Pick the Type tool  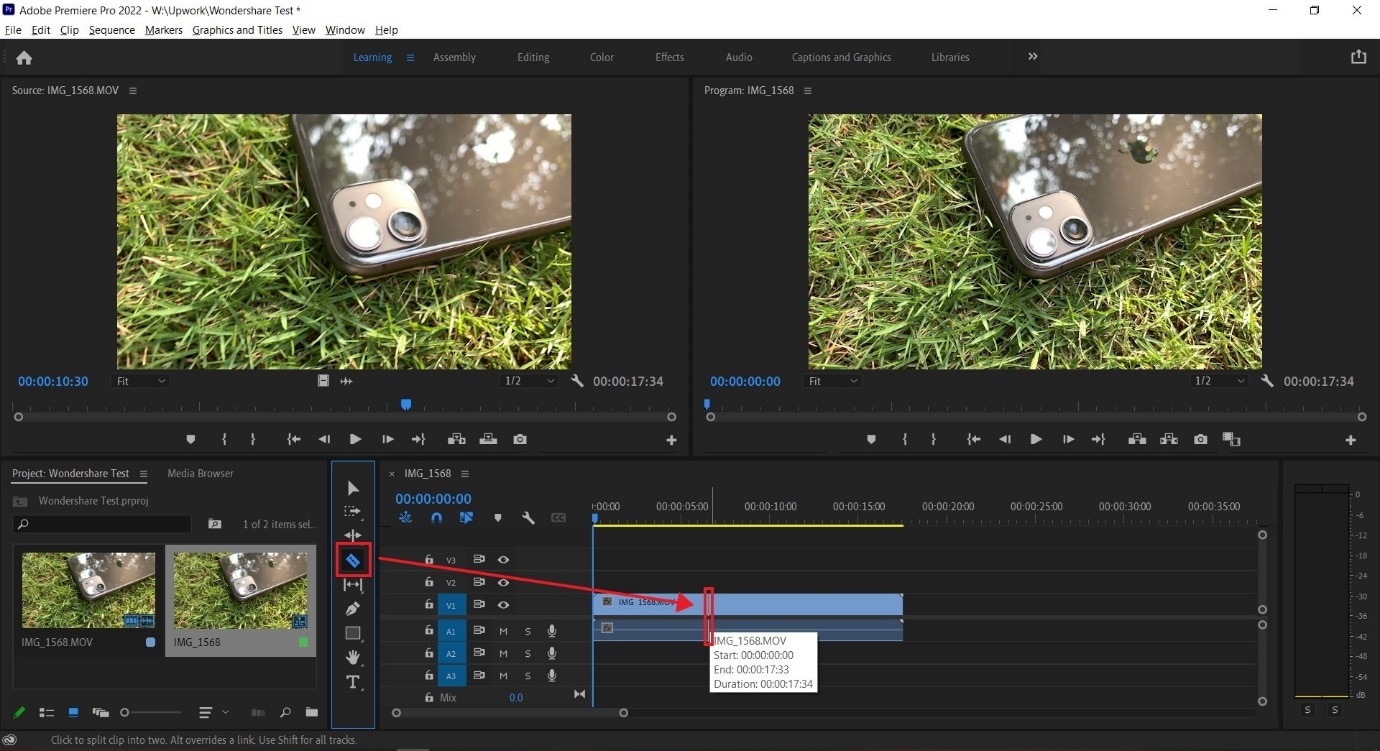point(353,682)
